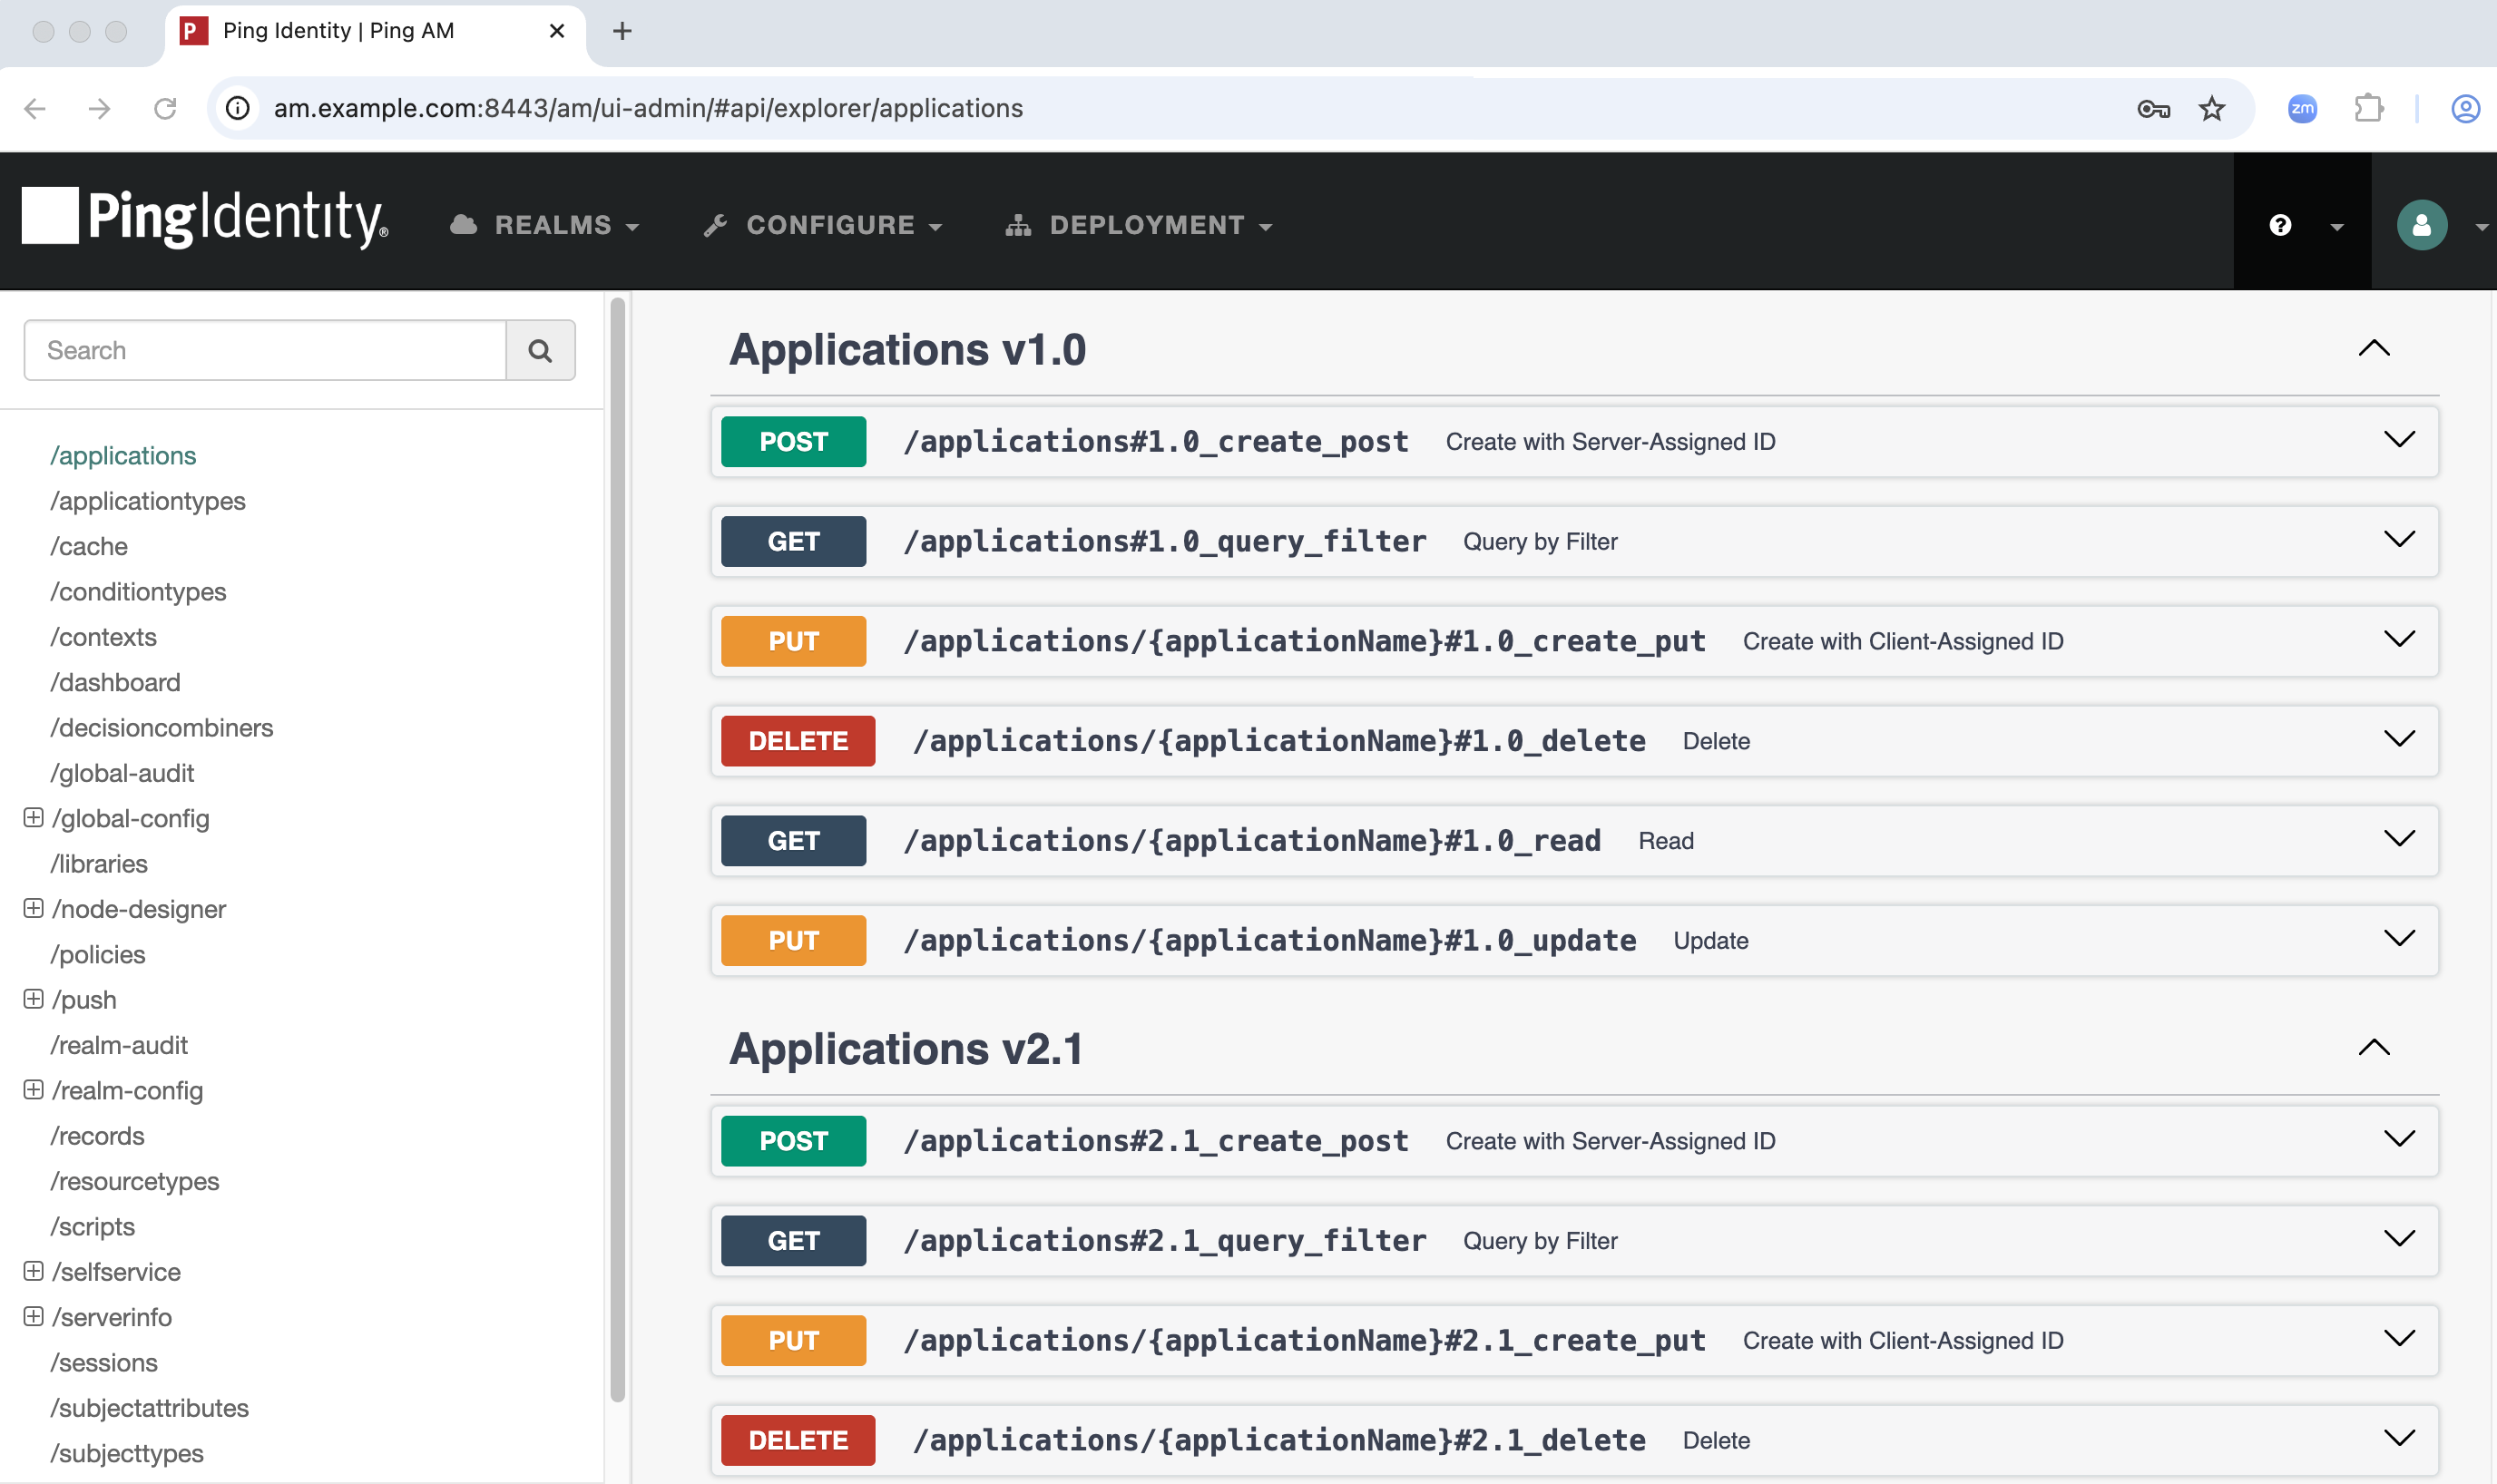
Task: Open the help question mark menu
Action: [2279, 225]
